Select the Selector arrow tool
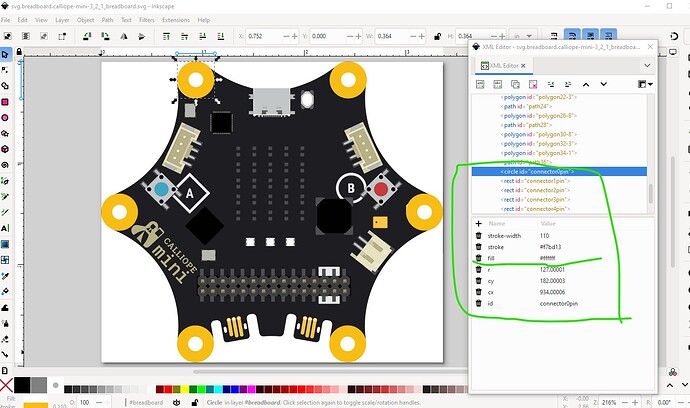Screen dimensions: 690x408 point(5,55)
